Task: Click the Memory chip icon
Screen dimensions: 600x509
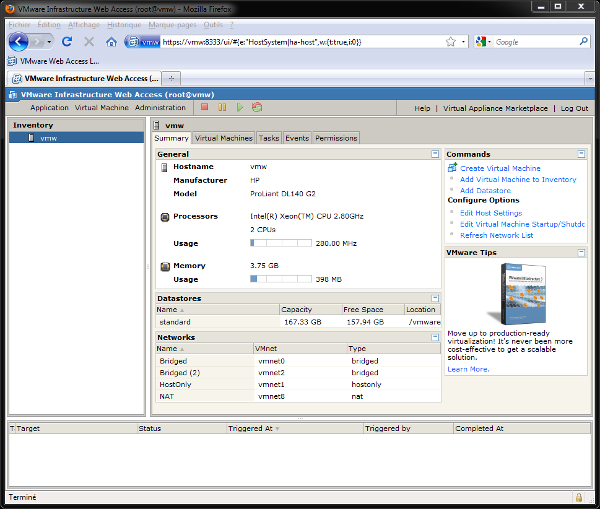Action: (x=165, y=266)
